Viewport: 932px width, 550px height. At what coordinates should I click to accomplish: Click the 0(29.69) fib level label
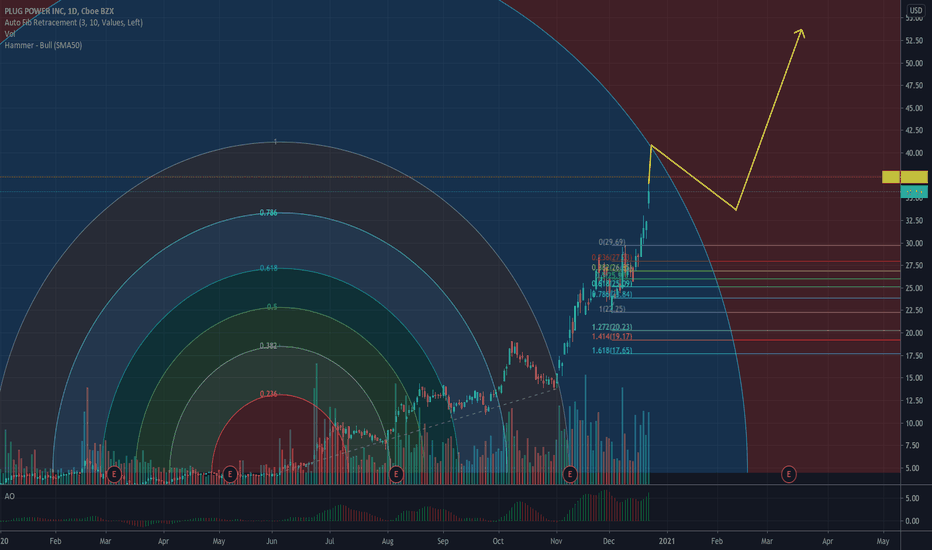pyautogui.click(x=612, y=242)
